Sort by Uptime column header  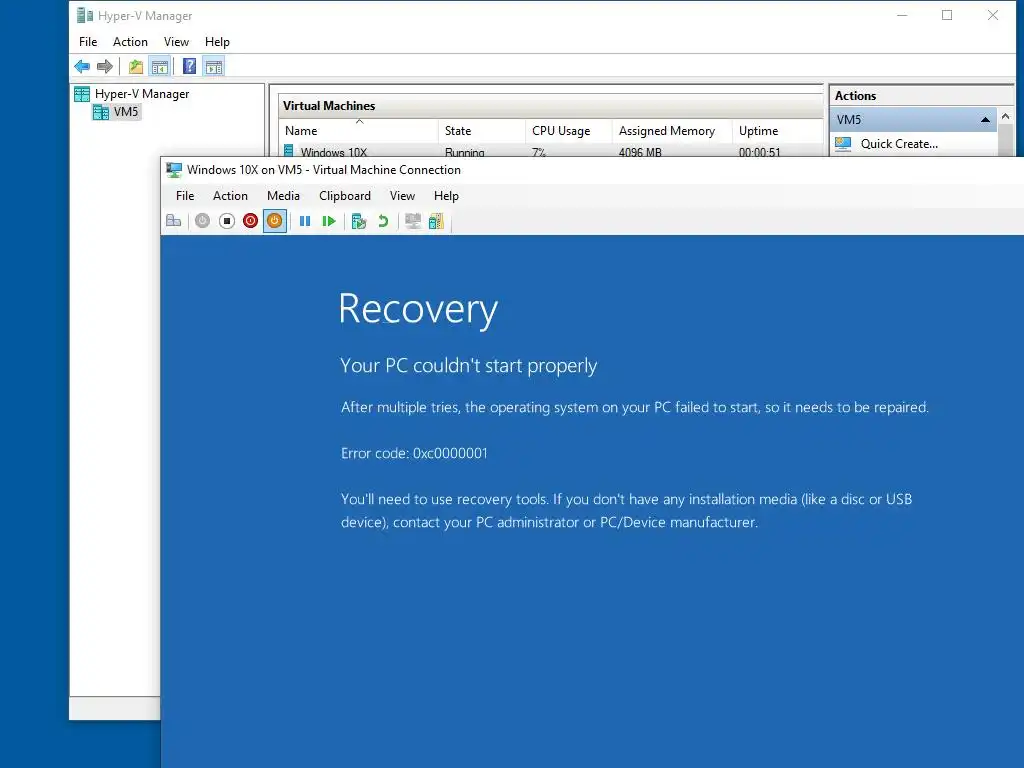pyautogui.click(x=778, y=131)
